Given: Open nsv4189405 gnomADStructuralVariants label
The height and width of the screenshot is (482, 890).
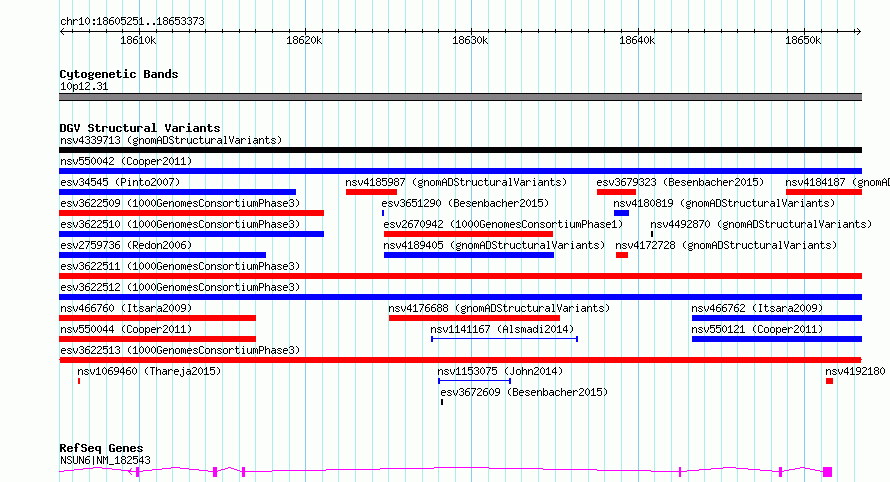Looking at the screenshot, I should [x=494, y=245].
